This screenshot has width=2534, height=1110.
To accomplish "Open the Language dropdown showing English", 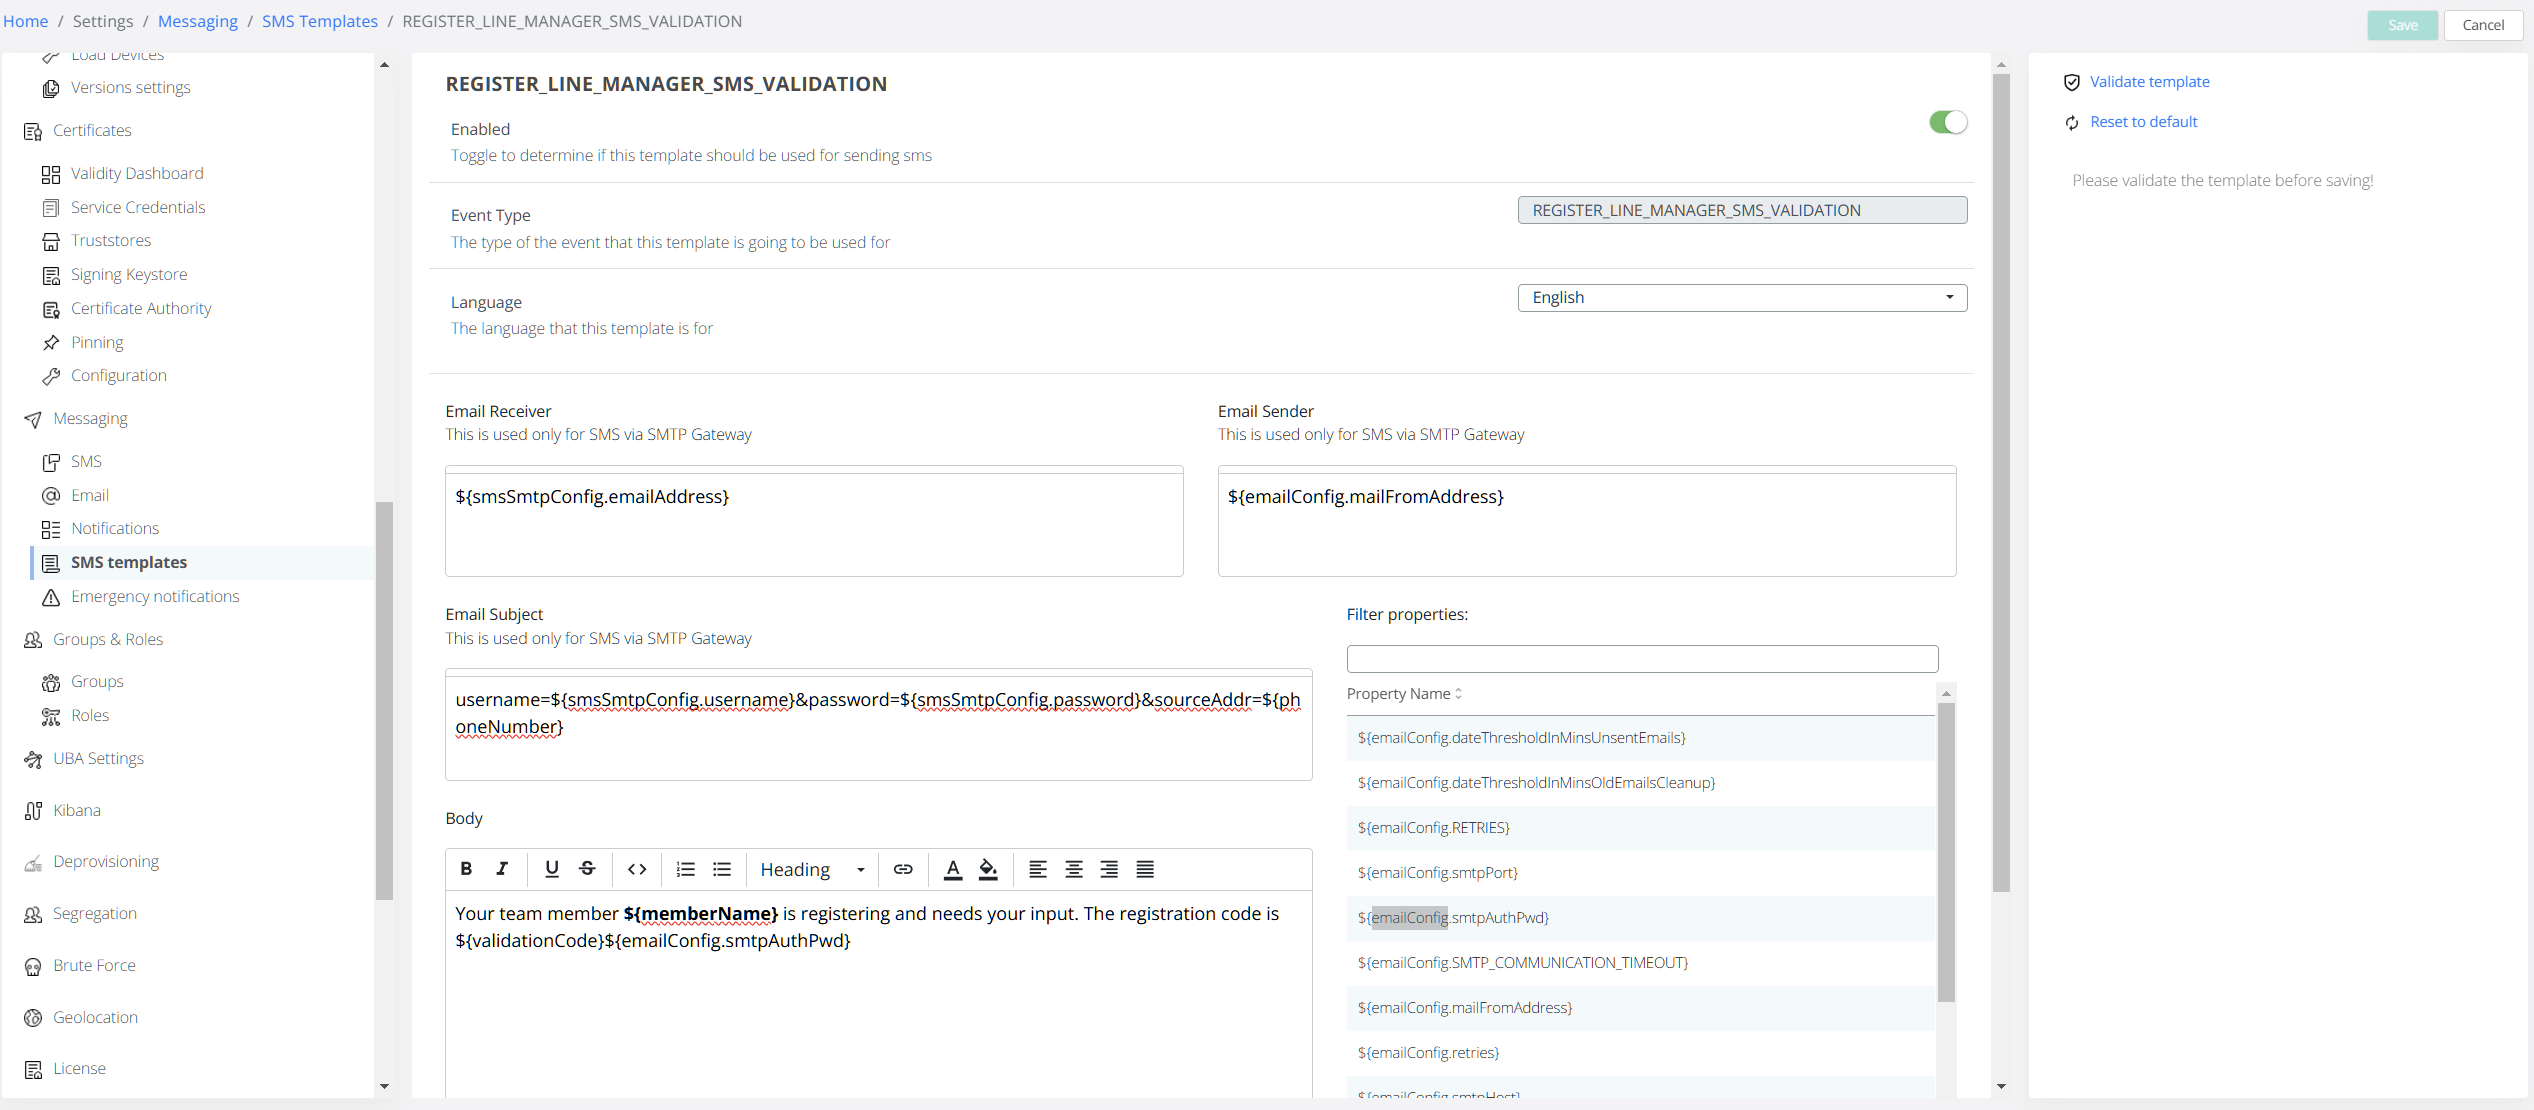I will point(1741,298).
